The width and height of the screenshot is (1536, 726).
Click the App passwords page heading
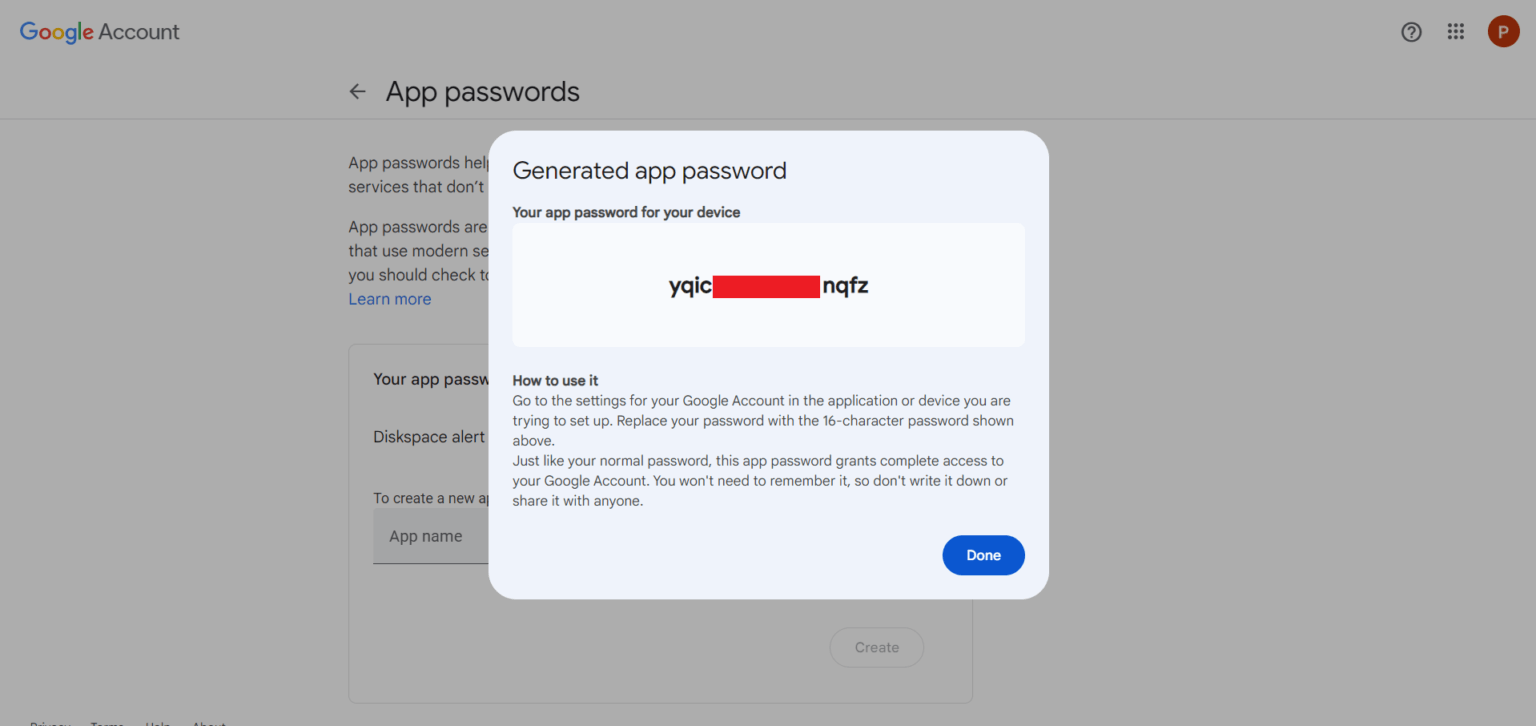(482, 92)
